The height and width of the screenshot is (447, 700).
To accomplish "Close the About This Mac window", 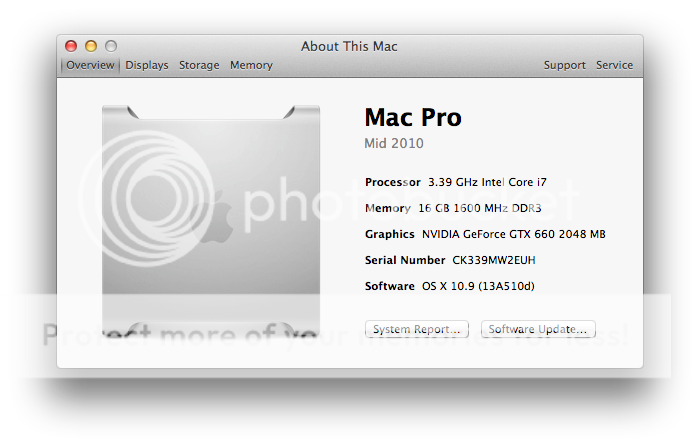I will point(71,46).
